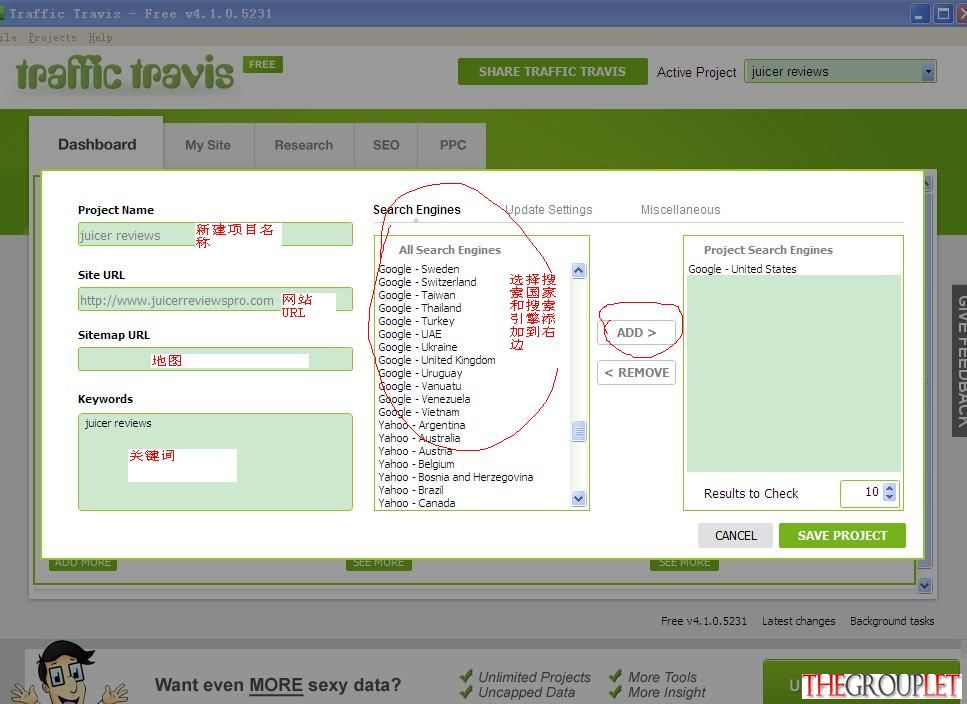
Task: Select Yahoo - Bosnia and Herzegovina
Action: [456, 477]
